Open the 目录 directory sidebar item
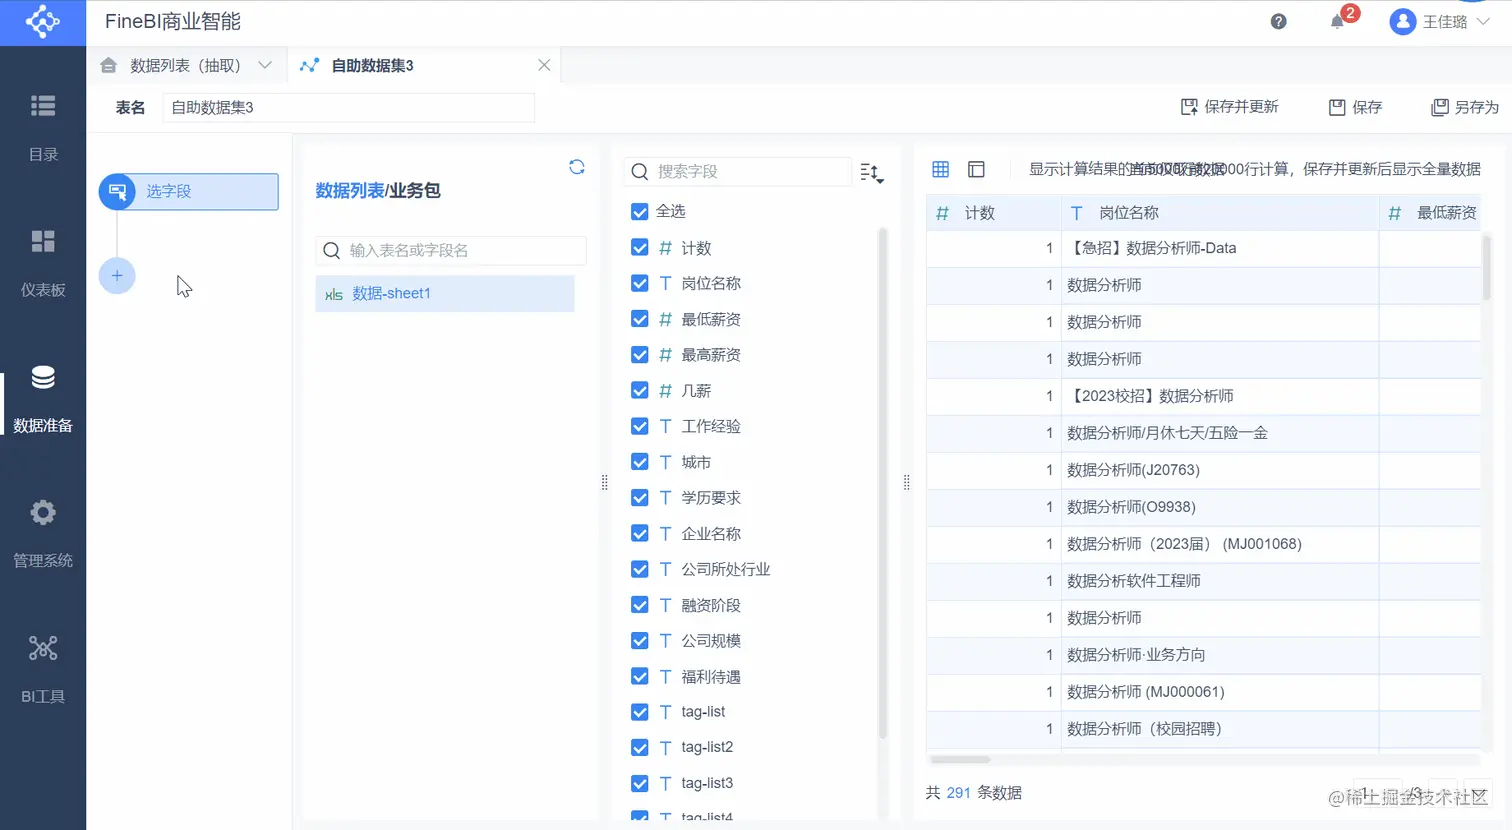Screen dimensions: 1512x830 (43, 128)
